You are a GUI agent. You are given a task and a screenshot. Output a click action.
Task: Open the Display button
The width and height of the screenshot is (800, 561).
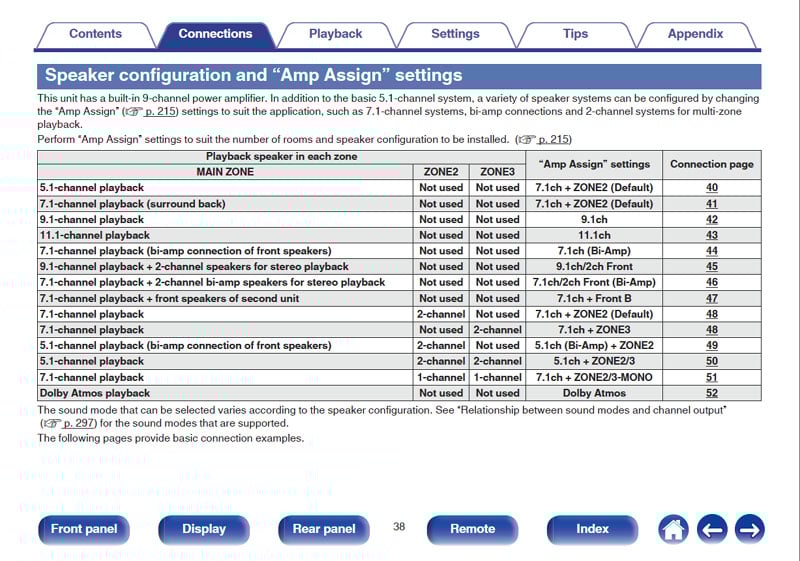coord(204,529)
